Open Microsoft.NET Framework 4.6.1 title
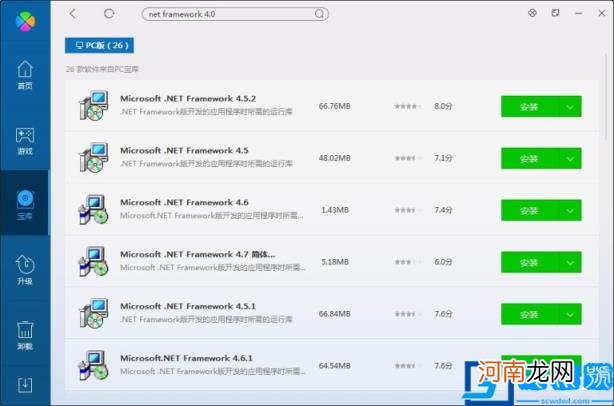The height and width of the screenshot is (406, 614). (x=186, y=358)
